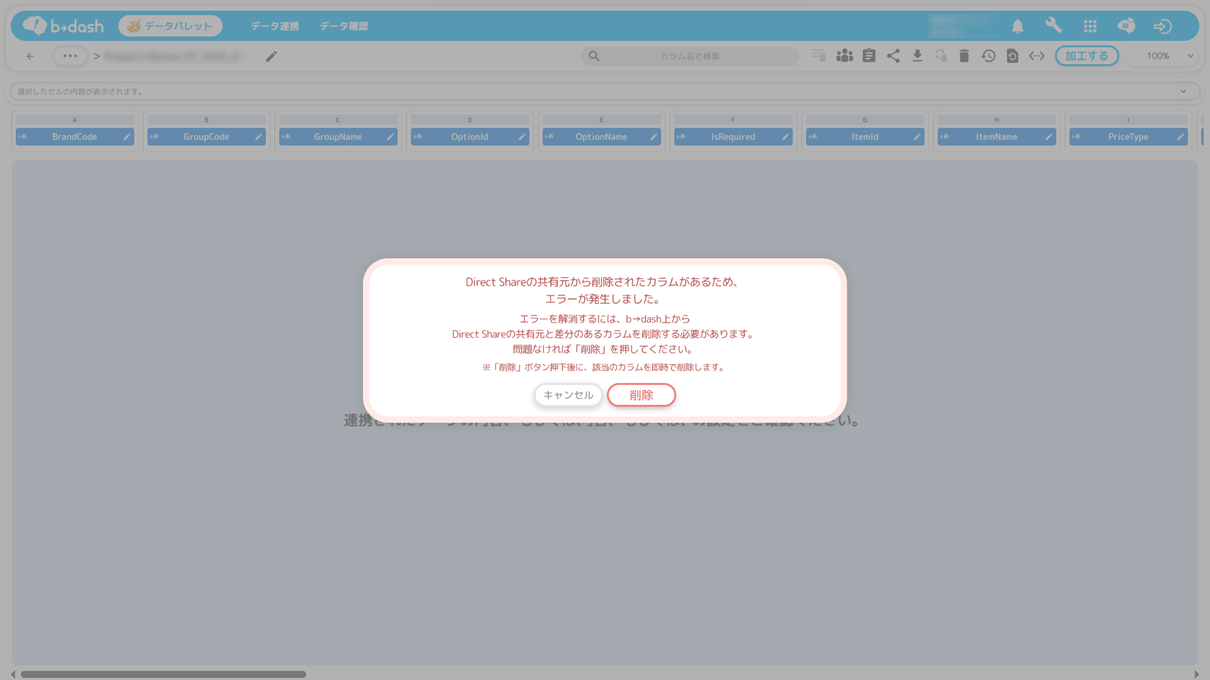Click the chat support mascot icon
The height and width of the screenshot is (680, 1210).
[1126, 27]
